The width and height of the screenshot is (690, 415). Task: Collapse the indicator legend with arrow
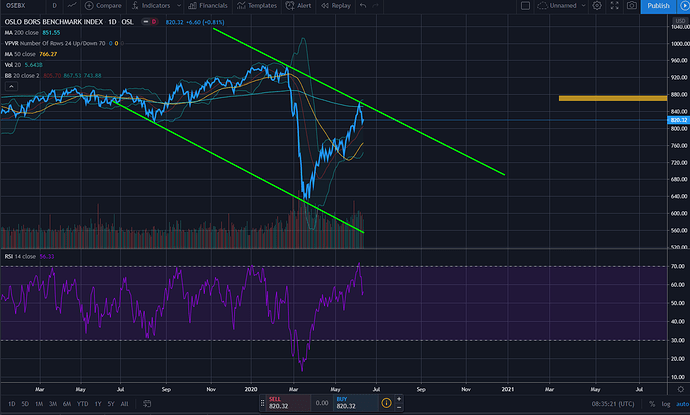11,86
